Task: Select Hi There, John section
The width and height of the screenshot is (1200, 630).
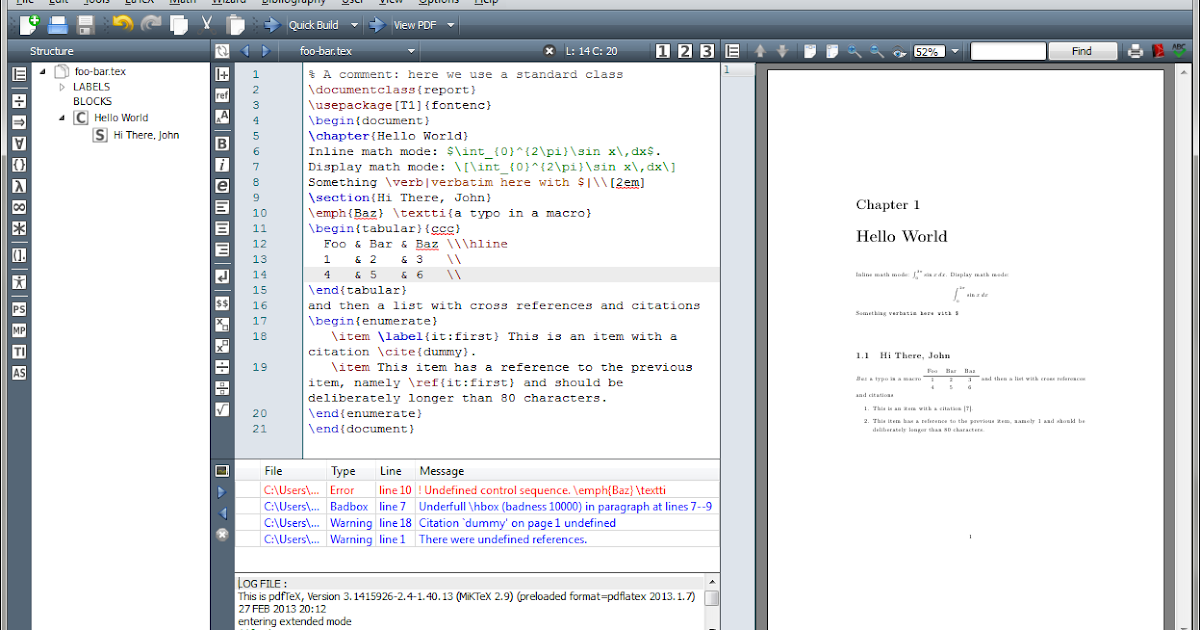Action: click(146, 135)
